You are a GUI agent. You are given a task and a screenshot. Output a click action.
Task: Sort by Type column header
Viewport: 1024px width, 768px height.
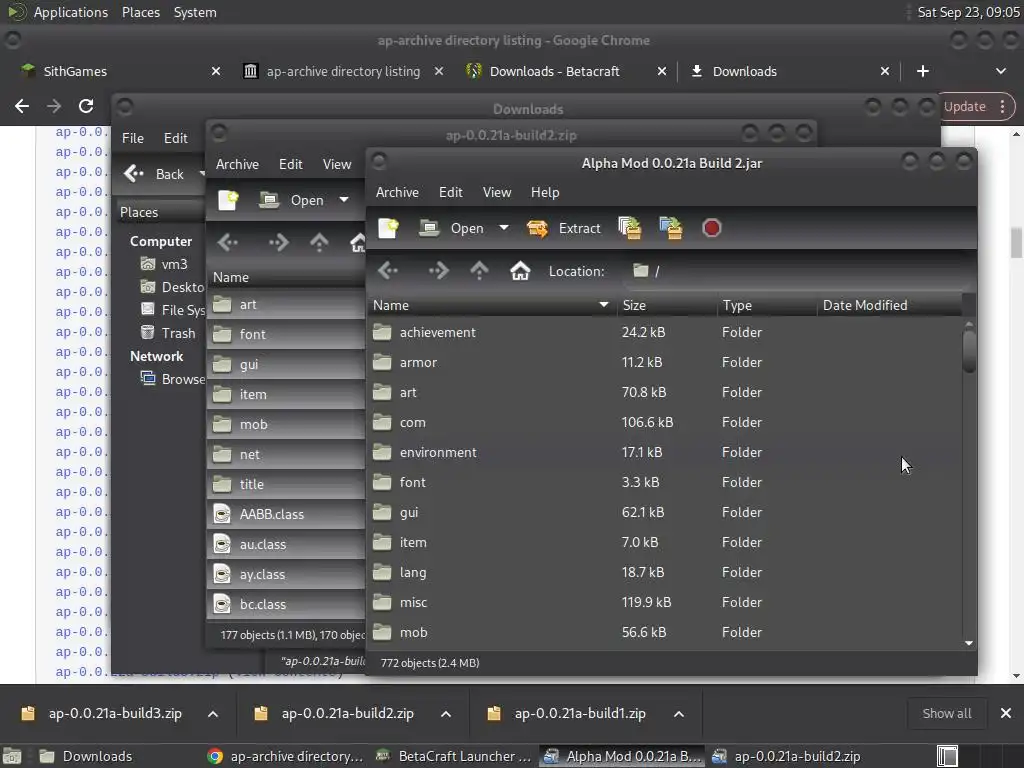(x=767, y=305)
